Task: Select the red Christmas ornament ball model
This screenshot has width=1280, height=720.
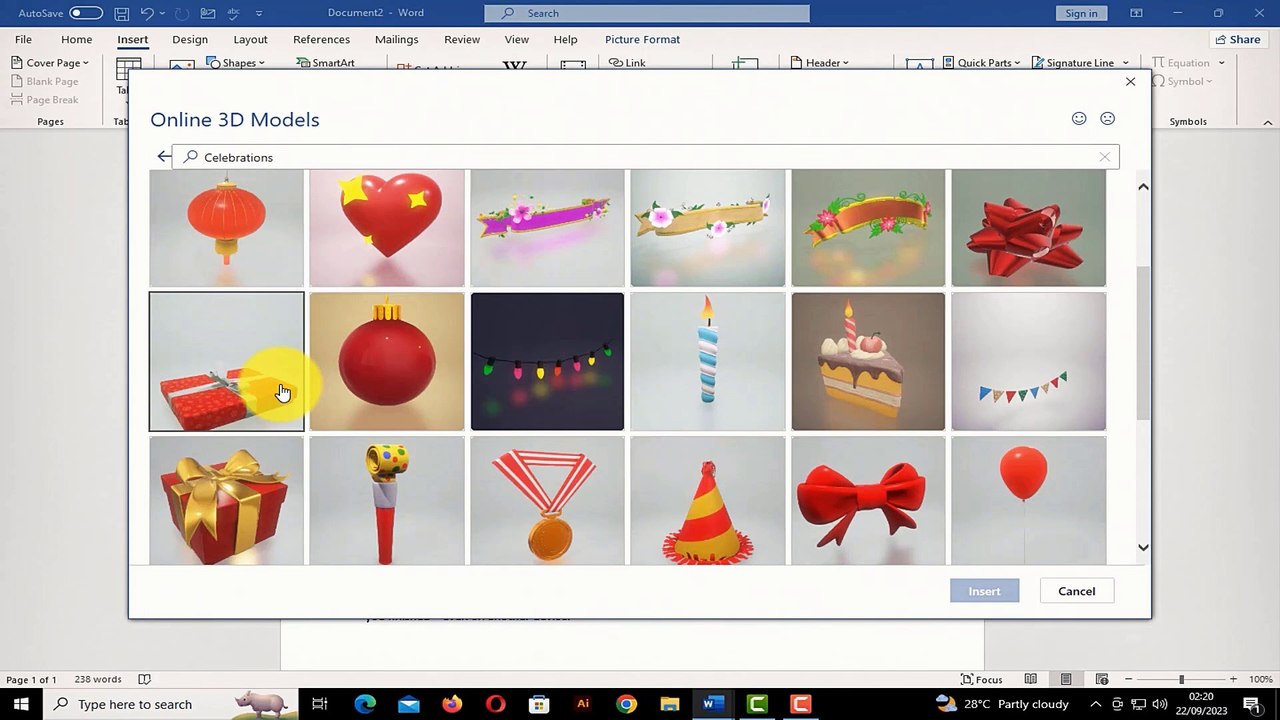Action: [x=387, y=361]
